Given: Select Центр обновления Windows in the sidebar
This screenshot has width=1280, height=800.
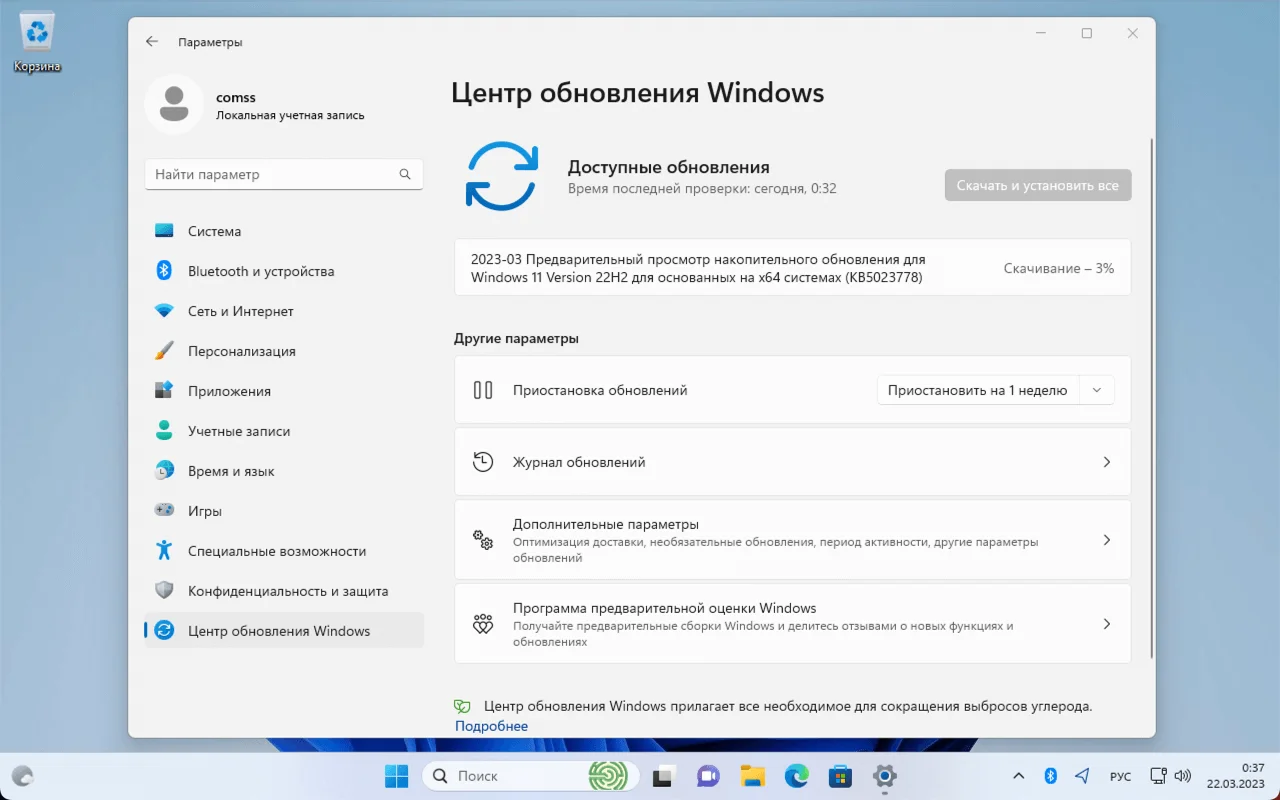Looking at the screenshot, I should pos(284,631).
